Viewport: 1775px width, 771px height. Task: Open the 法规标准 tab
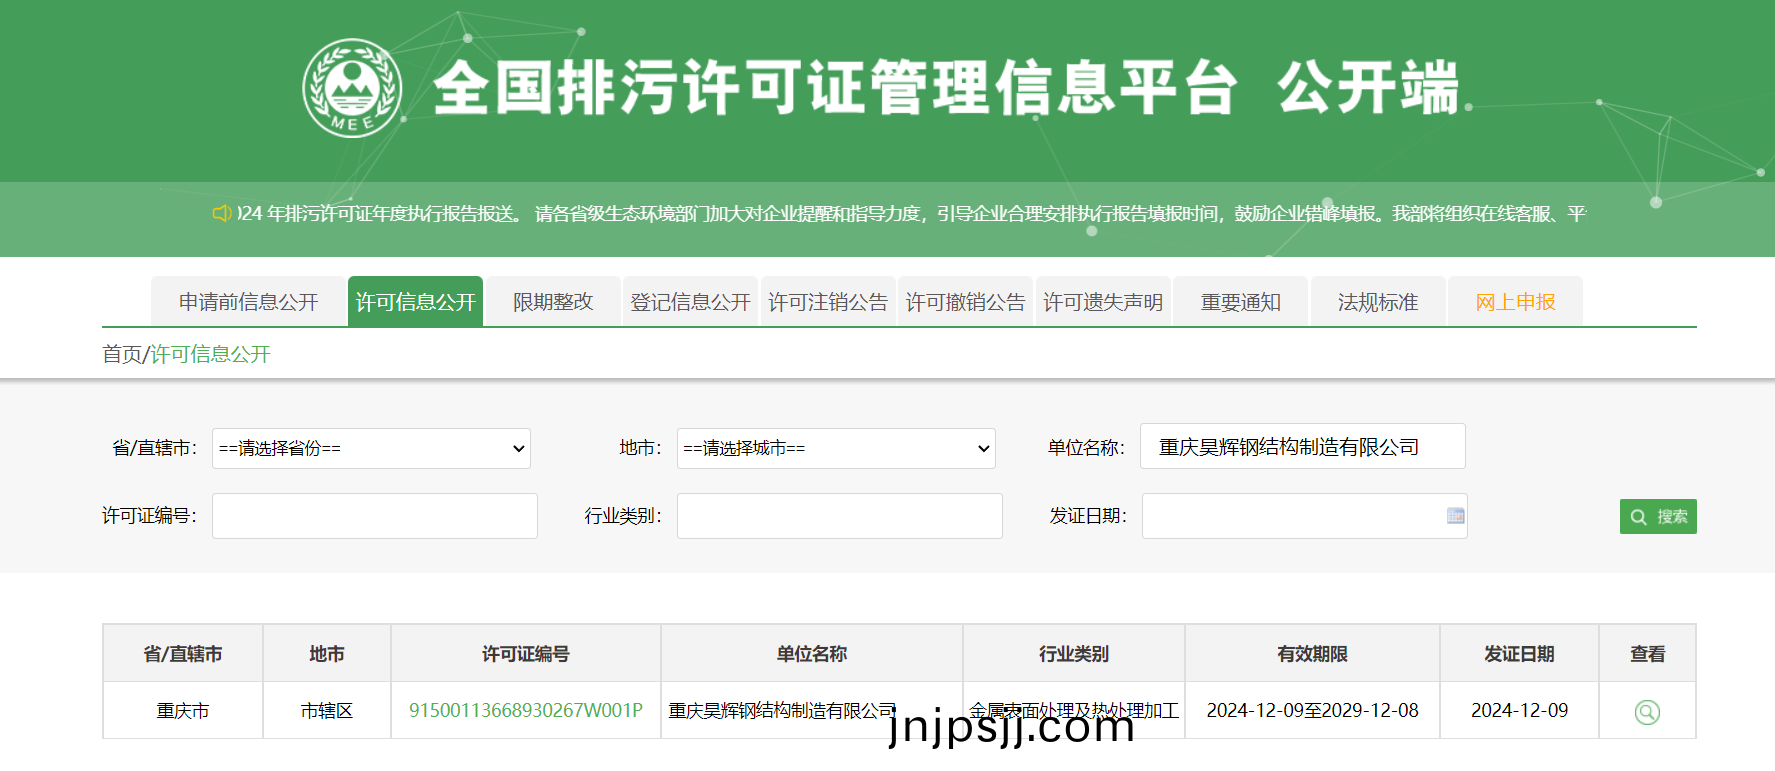pyautogui.click(x=1377, y=302)
